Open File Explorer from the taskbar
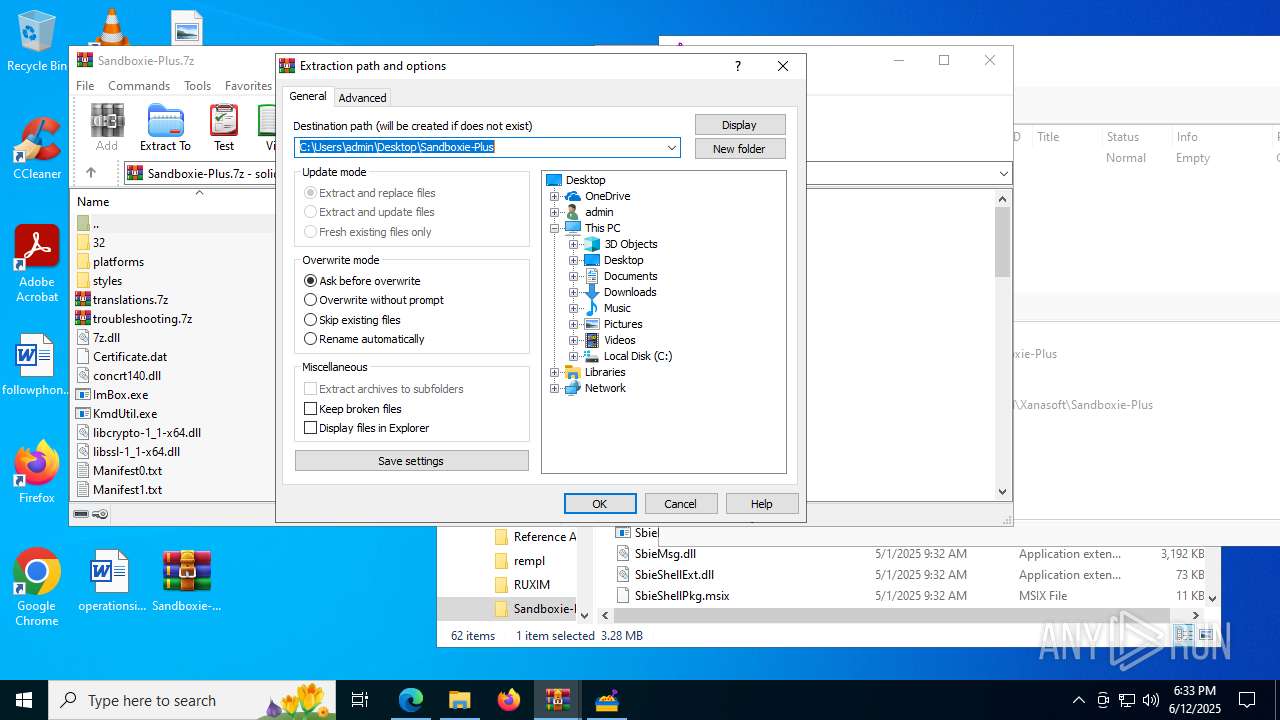 [459, 700]
